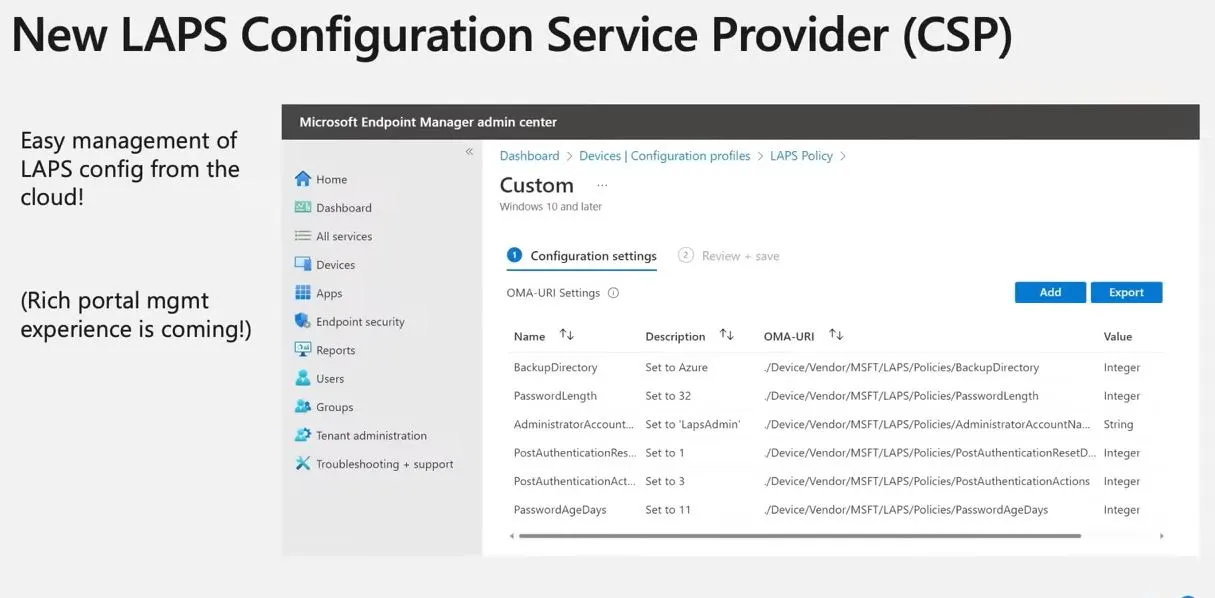Viewport: 1215px width, 598px height.
Task: Select the PasswordAgeDays row name
Action: (x=560, y=510)
